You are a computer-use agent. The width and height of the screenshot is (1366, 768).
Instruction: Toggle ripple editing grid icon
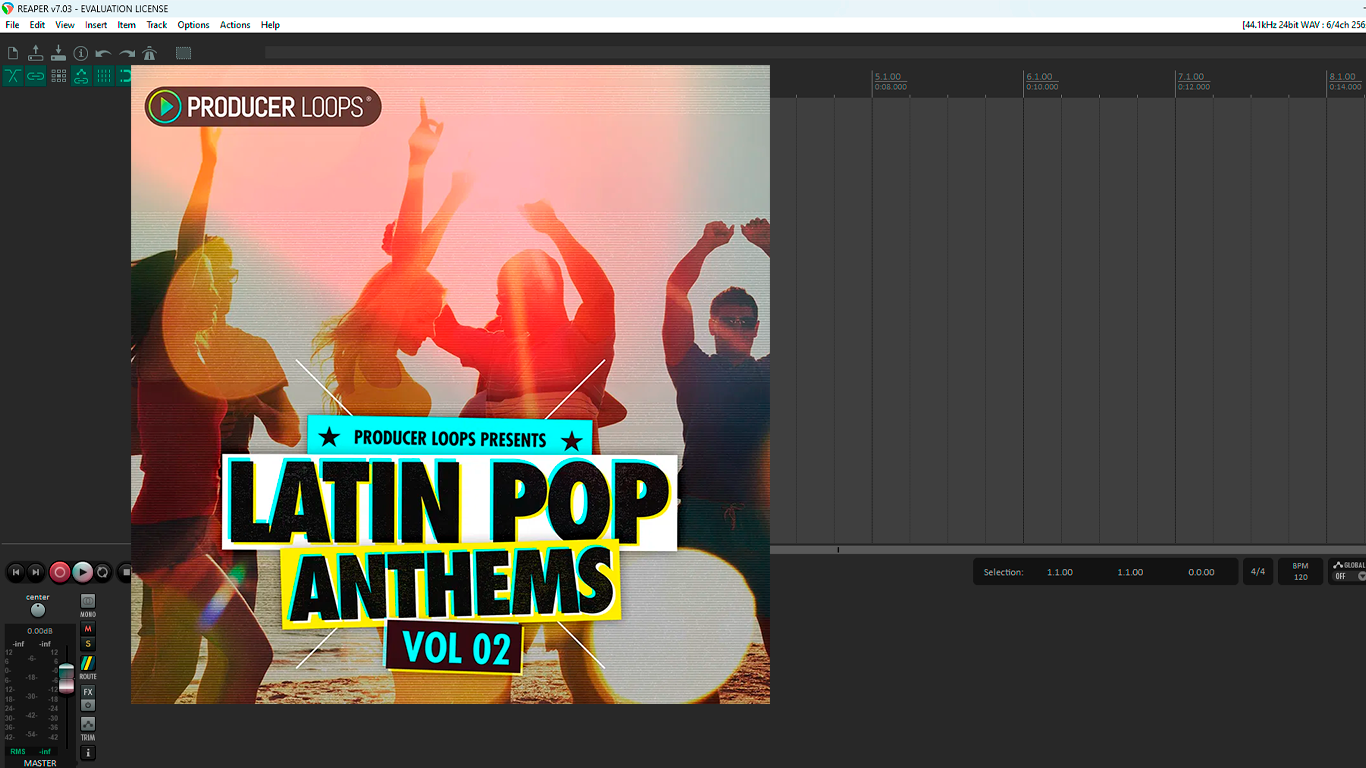[58, 76]
